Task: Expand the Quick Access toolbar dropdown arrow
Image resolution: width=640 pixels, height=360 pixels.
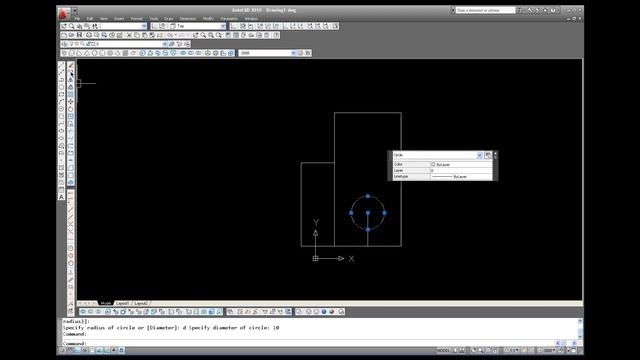Action: (x=75, y=10)
